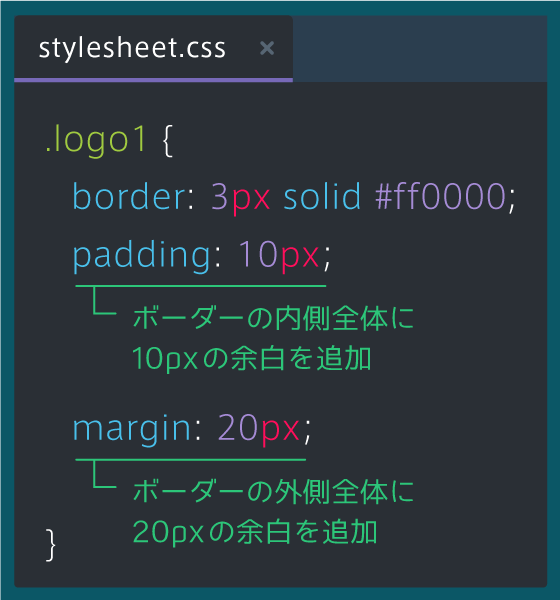Click the 20pxの余白を追加 annotation

[x=255, y=532]
